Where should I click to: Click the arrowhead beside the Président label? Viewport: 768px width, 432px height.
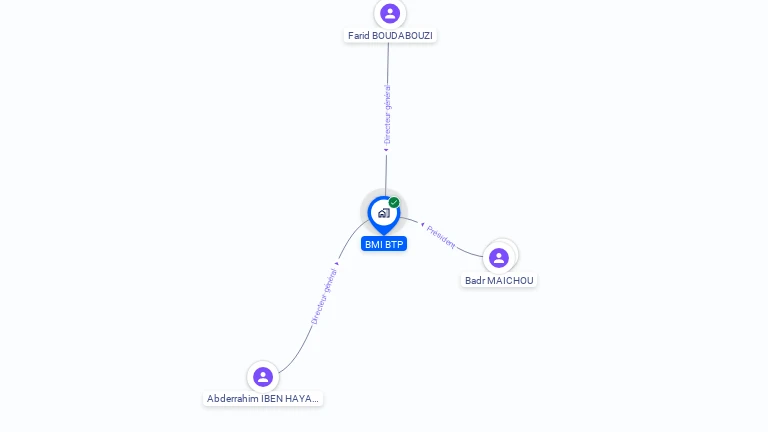[x=422, y=224]
